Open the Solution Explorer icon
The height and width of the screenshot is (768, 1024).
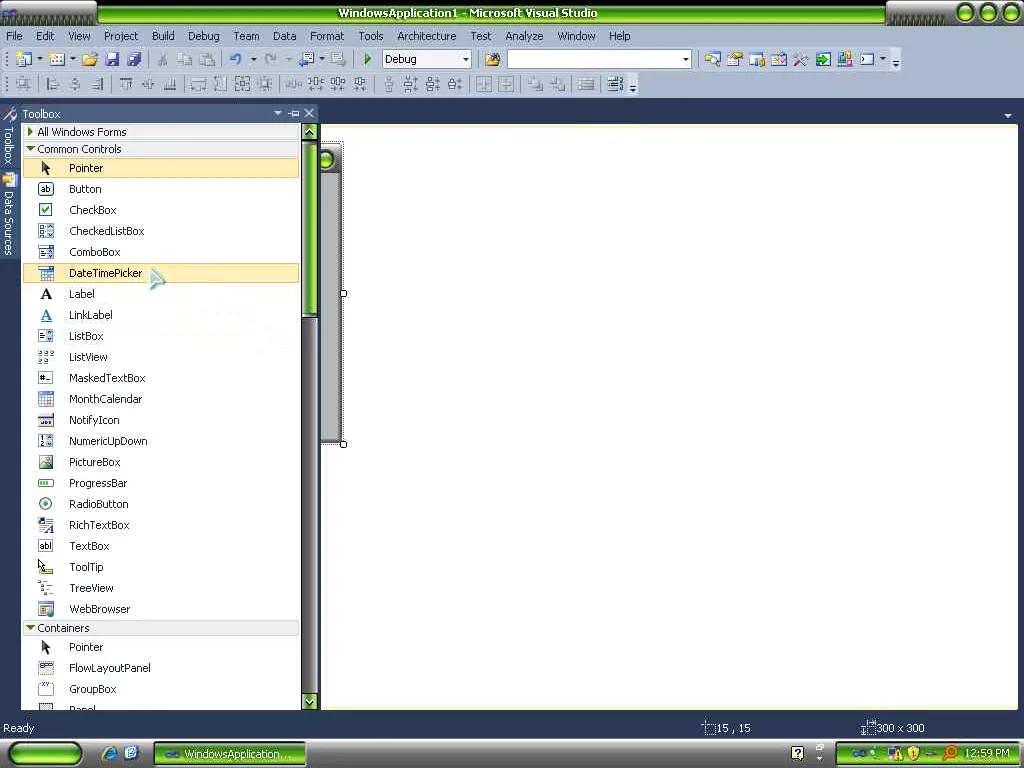(712, 59)
